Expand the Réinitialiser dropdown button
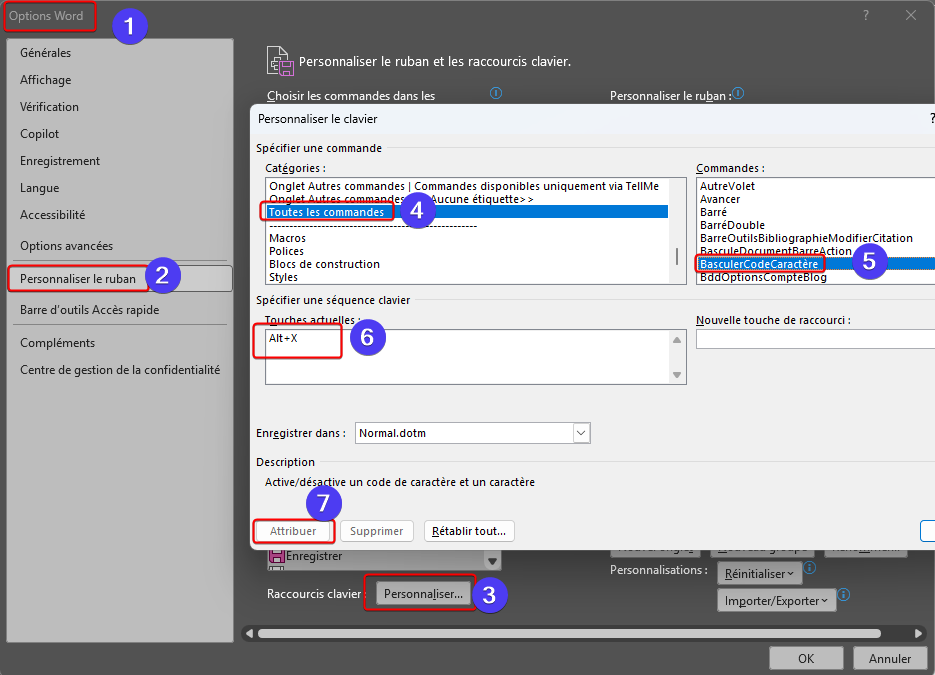Image resolution: width=935 pixels, height=675 pixels. click(759, 574)
